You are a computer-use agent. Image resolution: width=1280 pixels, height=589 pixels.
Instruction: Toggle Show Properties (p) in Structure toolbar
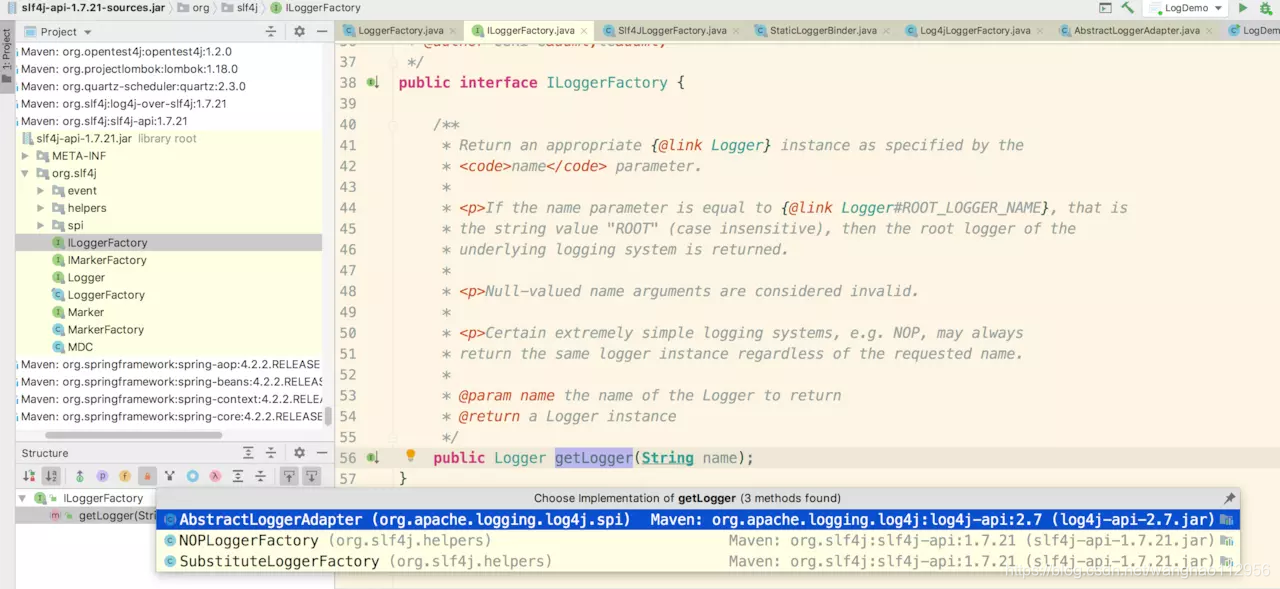102,476
